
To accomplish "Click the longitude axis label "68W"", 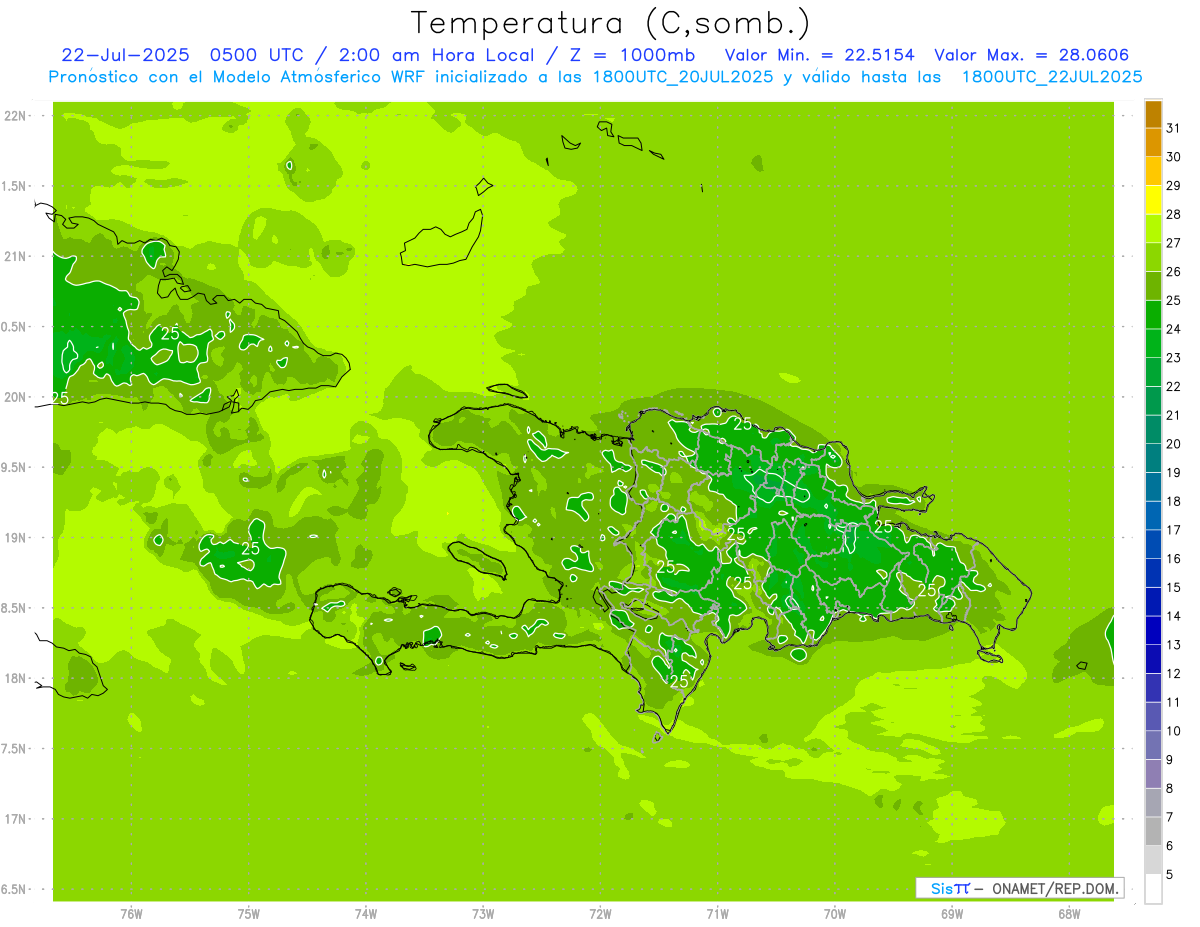I will click(x=1069, y=914).
